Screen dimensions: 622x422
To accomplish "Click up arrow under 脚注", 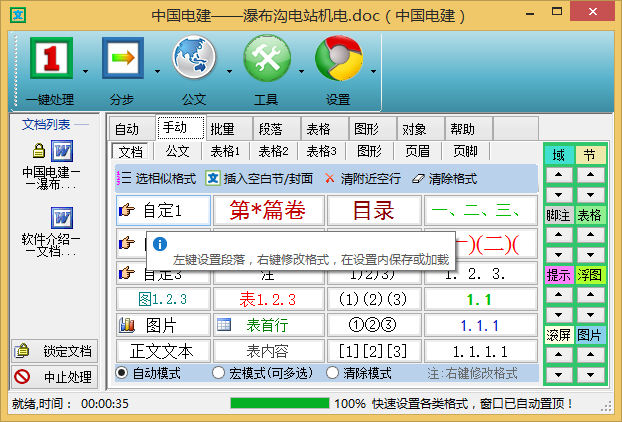I will click(x=559, y=234).
